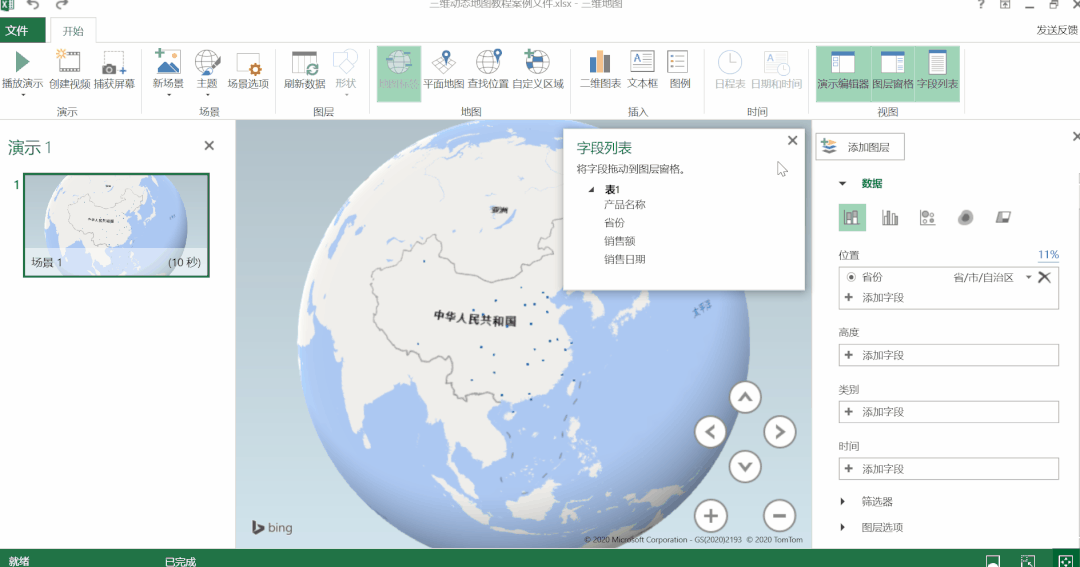The width and height of the screenshot is (1080, 567).
Task: Toggle the 演示编辑器 tour editor pane
Action: [843, 74]
